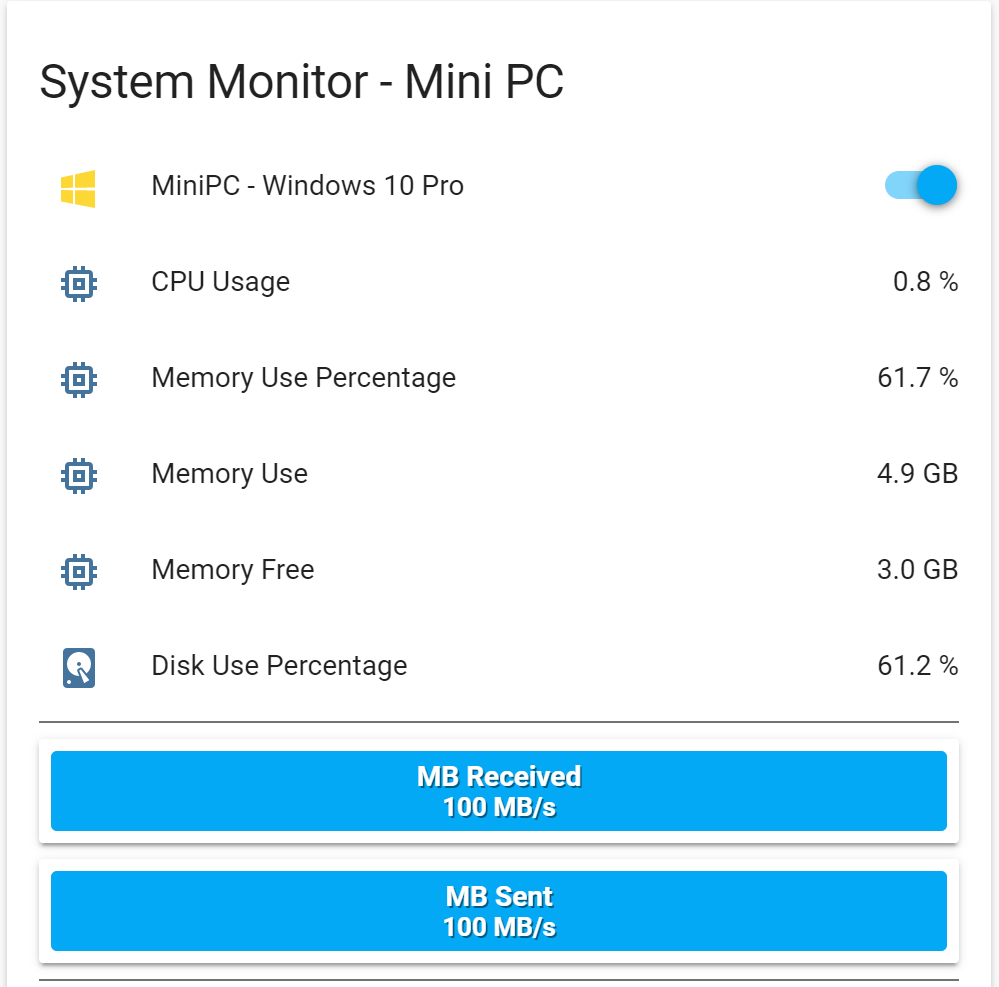Open the CPU Usage entity label
The width and height of the screenshot is (999, 987).
[x=220, y=282]
